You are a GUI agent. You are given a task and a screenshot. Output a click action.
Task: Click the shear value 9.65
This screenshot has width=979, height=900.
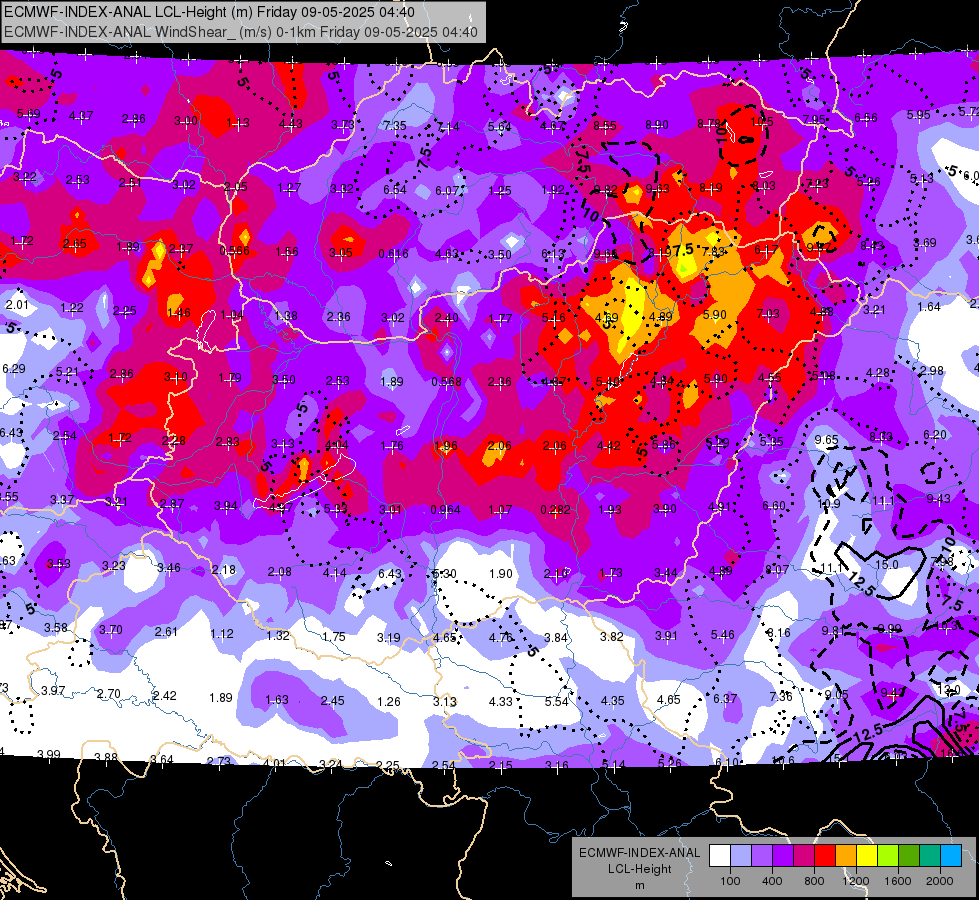827,440
